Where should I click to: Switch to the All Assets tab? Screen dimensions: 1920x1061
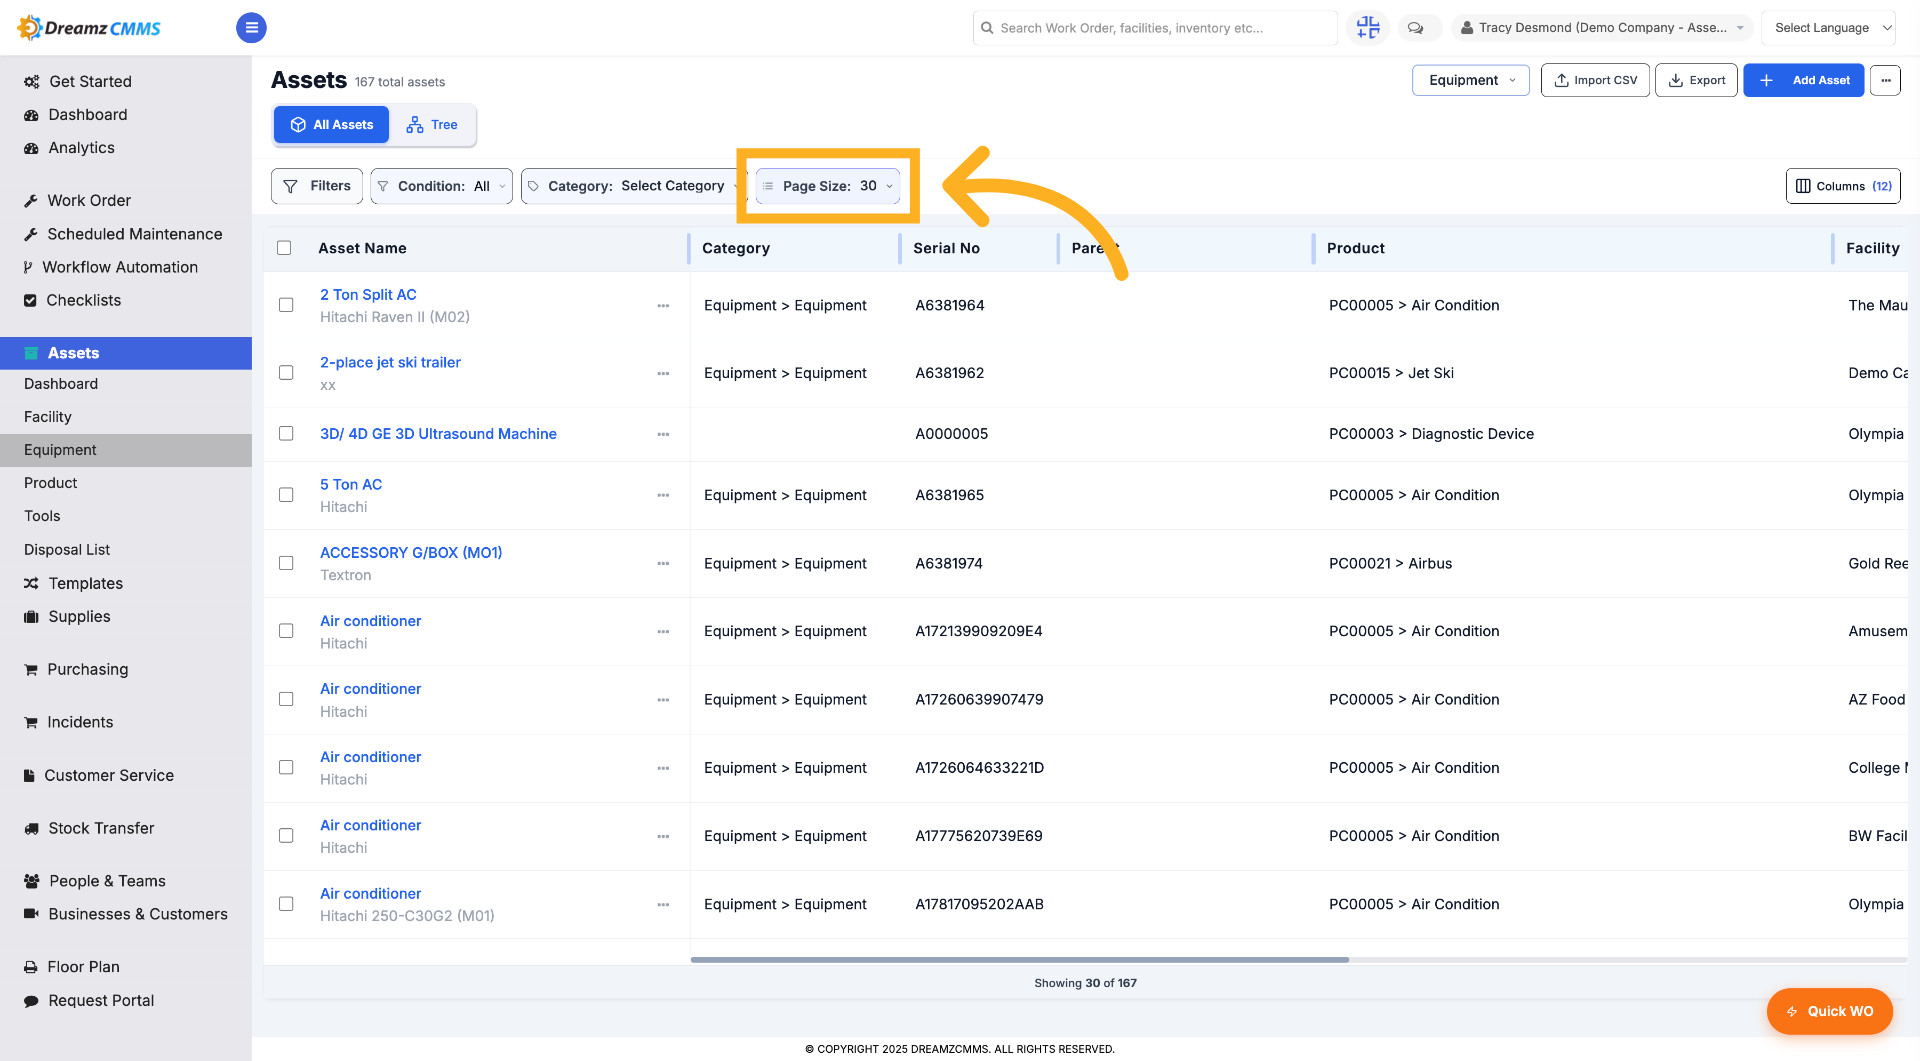tap(332, 125)
